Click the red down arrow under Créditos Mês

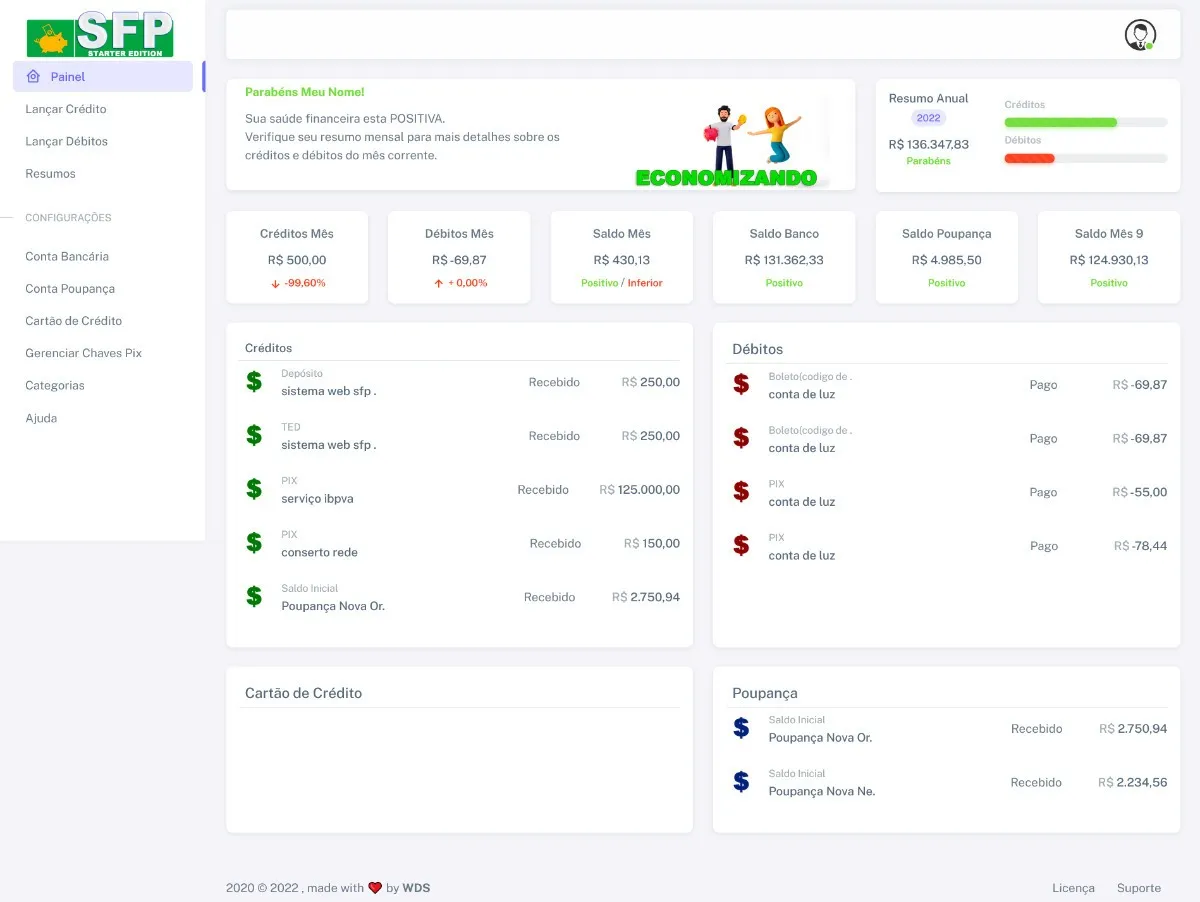[275, 284]
